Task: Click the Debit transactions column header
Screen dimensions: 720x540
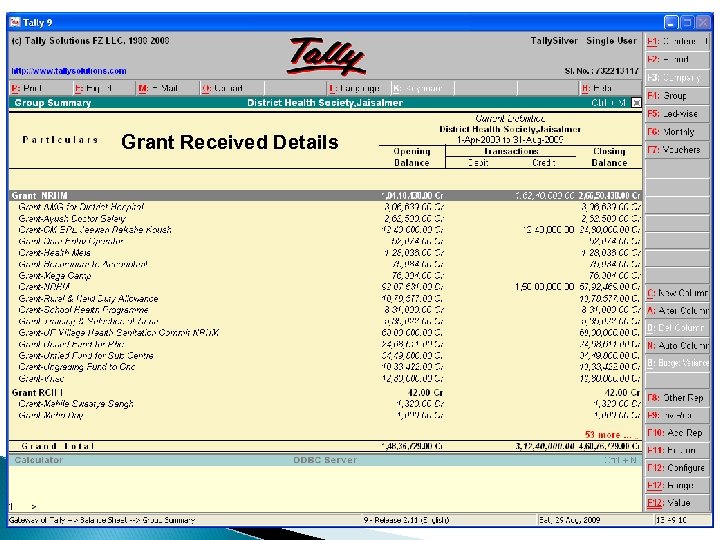Action: (x=478, y=163)
